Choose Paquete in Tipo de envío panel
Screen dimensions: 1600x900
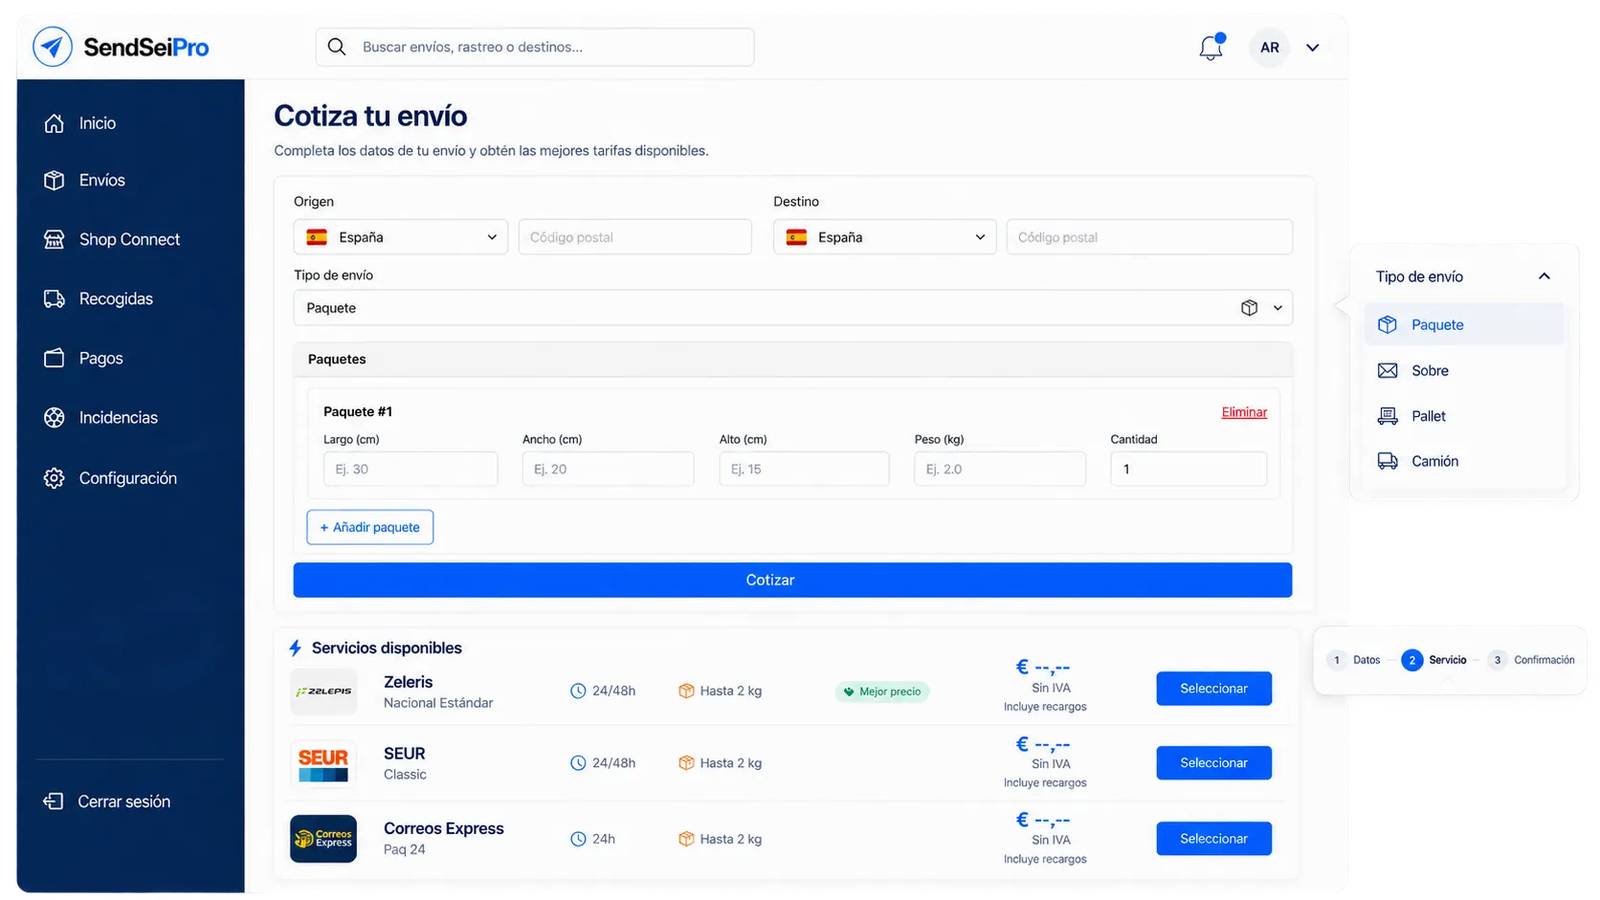click(1464, 325)
